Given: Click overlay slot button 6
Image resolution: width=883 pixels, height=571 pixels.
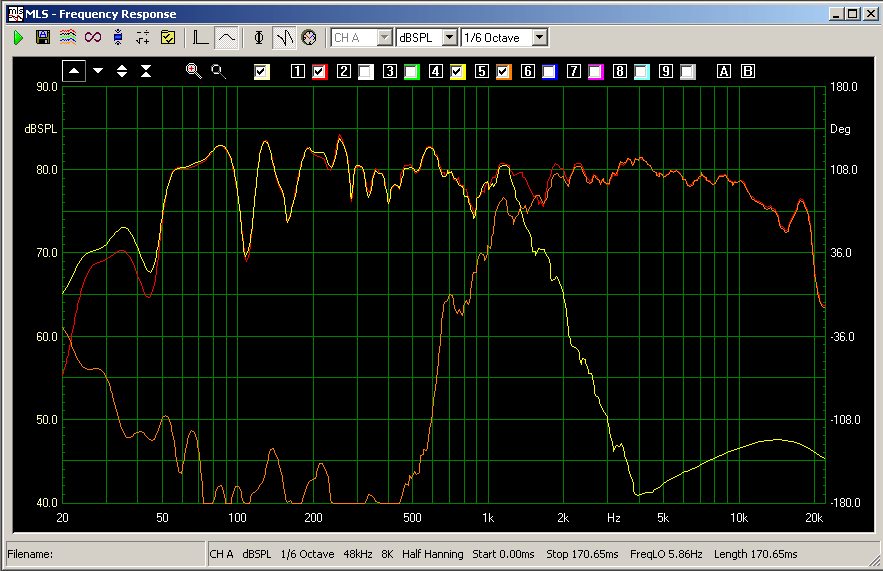Looking at the screenshot, I should click(x=528, y=71).
